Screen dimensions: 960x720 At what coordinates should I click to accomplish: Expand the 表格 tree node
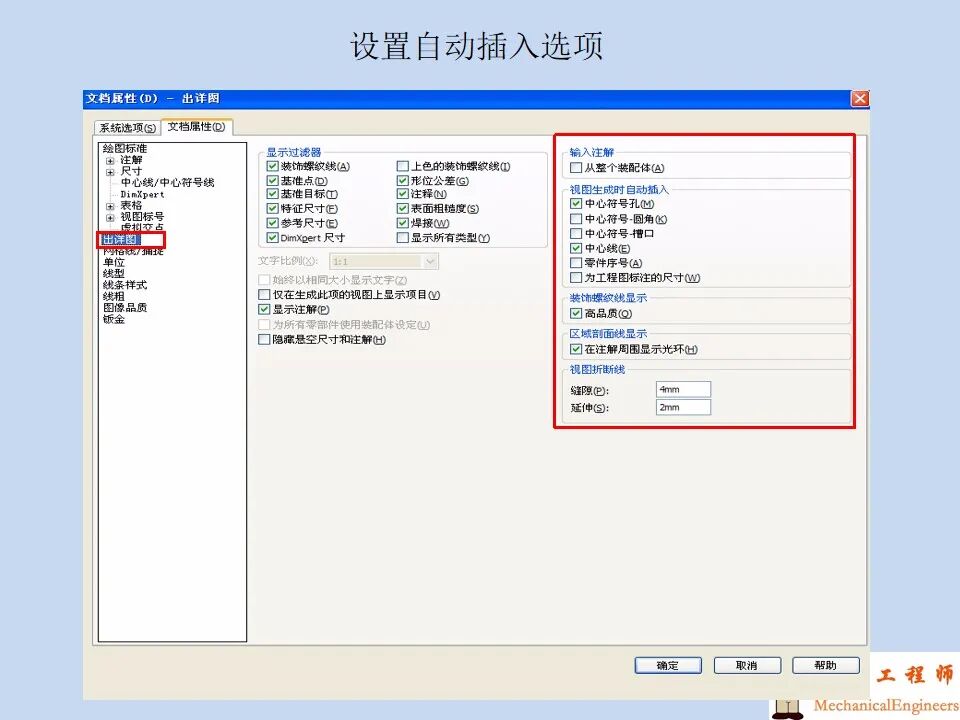(109, 207)
